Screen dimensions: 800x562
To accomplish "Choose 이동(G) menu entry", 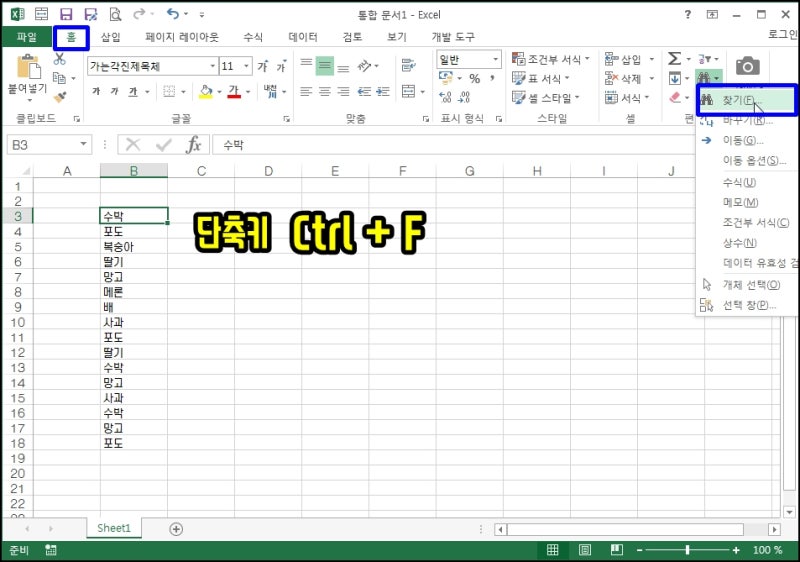I will tap(746, 140).
